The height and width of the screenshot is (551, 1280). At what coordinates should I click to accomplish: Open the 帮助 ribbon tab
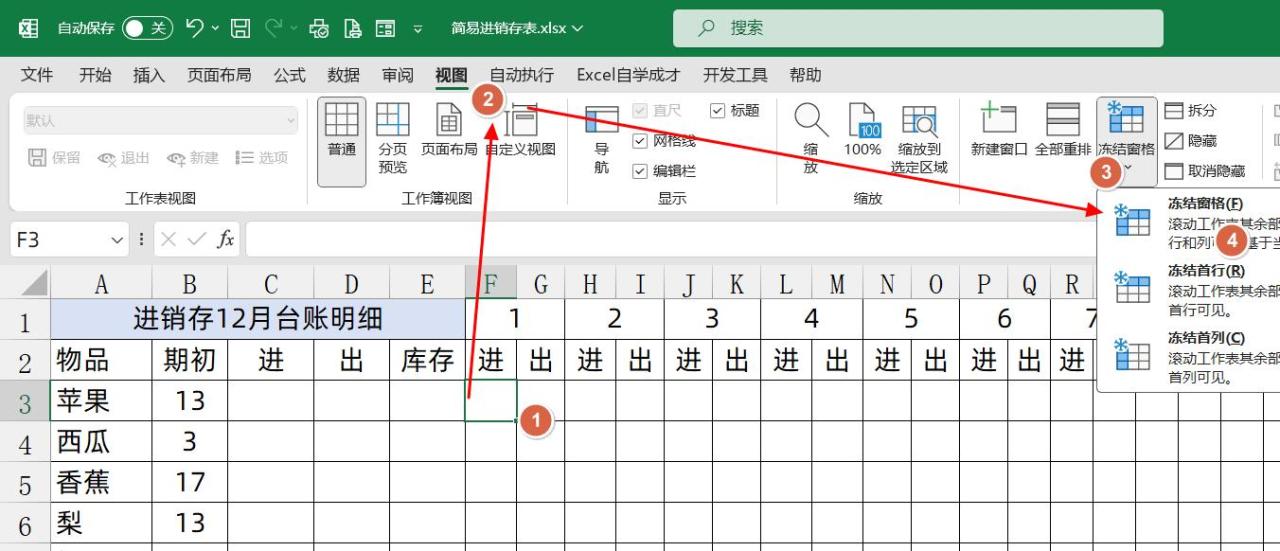(805, 75)
